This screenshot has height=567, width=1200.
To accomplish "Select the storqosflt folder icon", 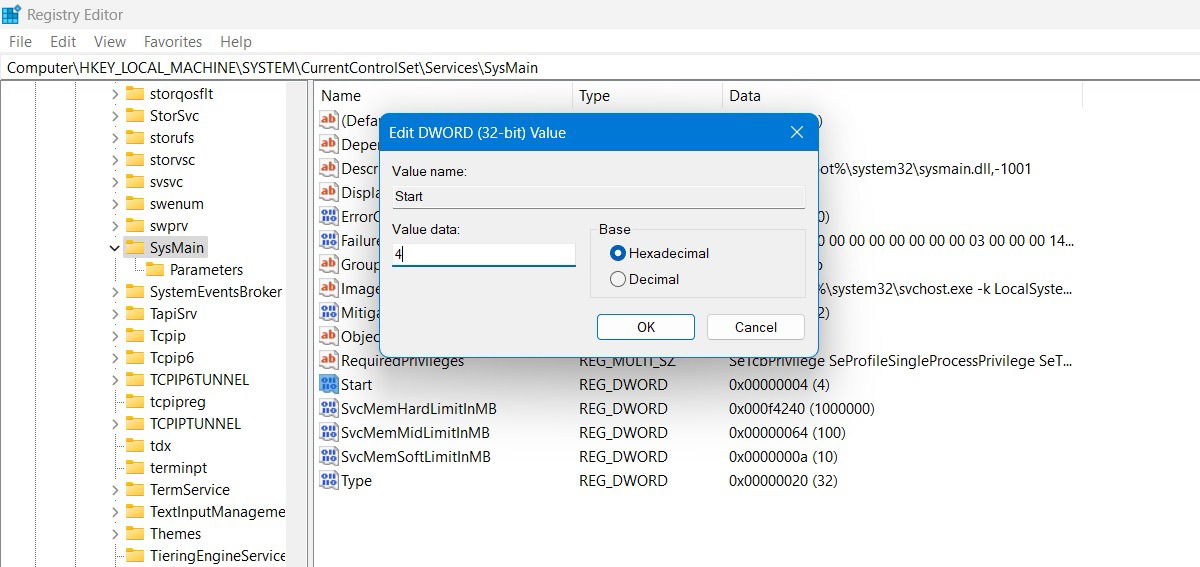I will coord(134,94).
